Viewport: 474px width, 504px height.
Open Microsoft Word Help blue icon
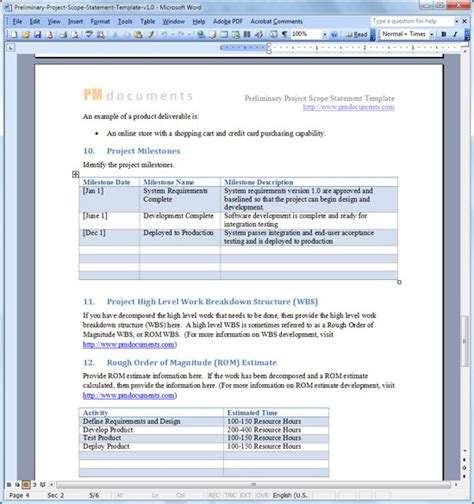tap(334, 34)
